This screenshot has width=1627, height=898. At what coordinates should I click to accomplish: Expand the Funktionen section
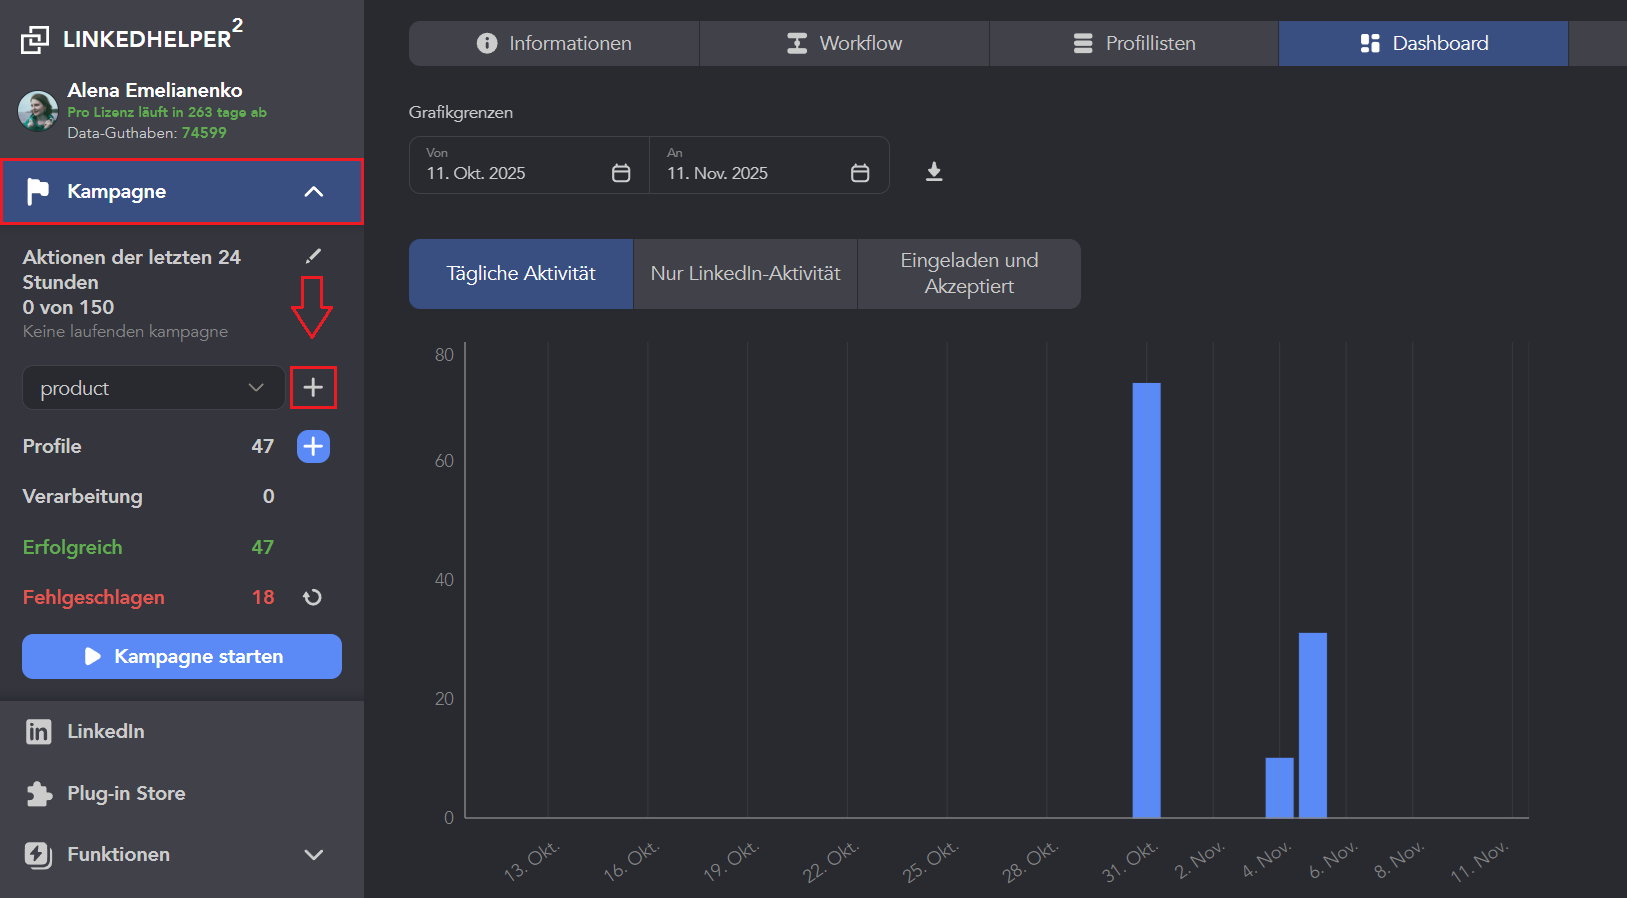point(313,855)
